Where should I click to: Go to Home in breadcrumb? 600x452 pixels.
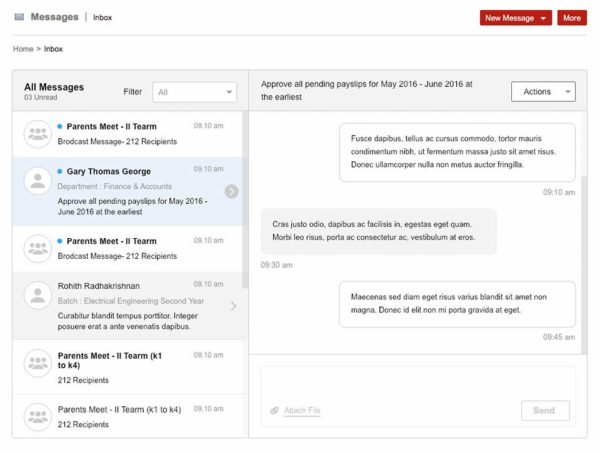click(x=23, y=49)
